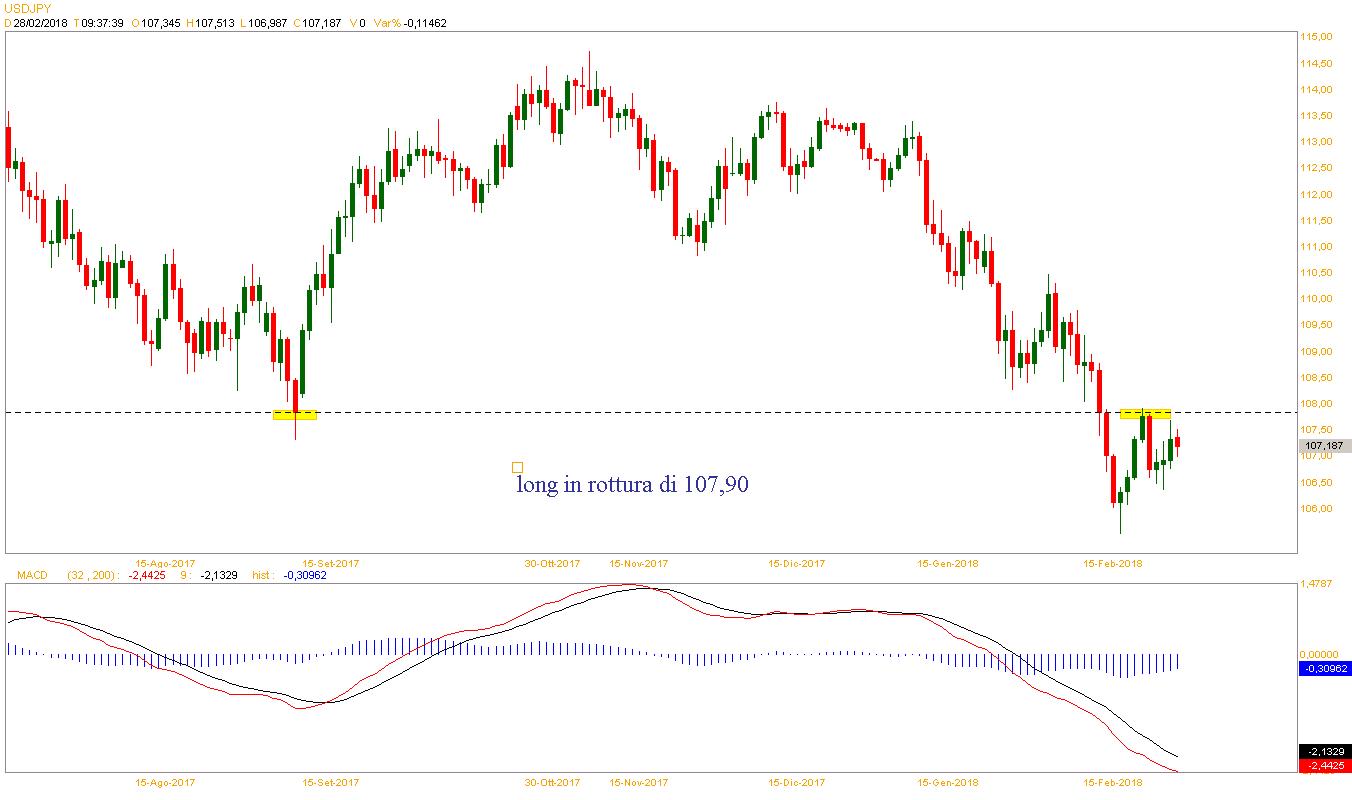
Task: Click the 115,00 price level on the scale
Action: (1316, 37)
